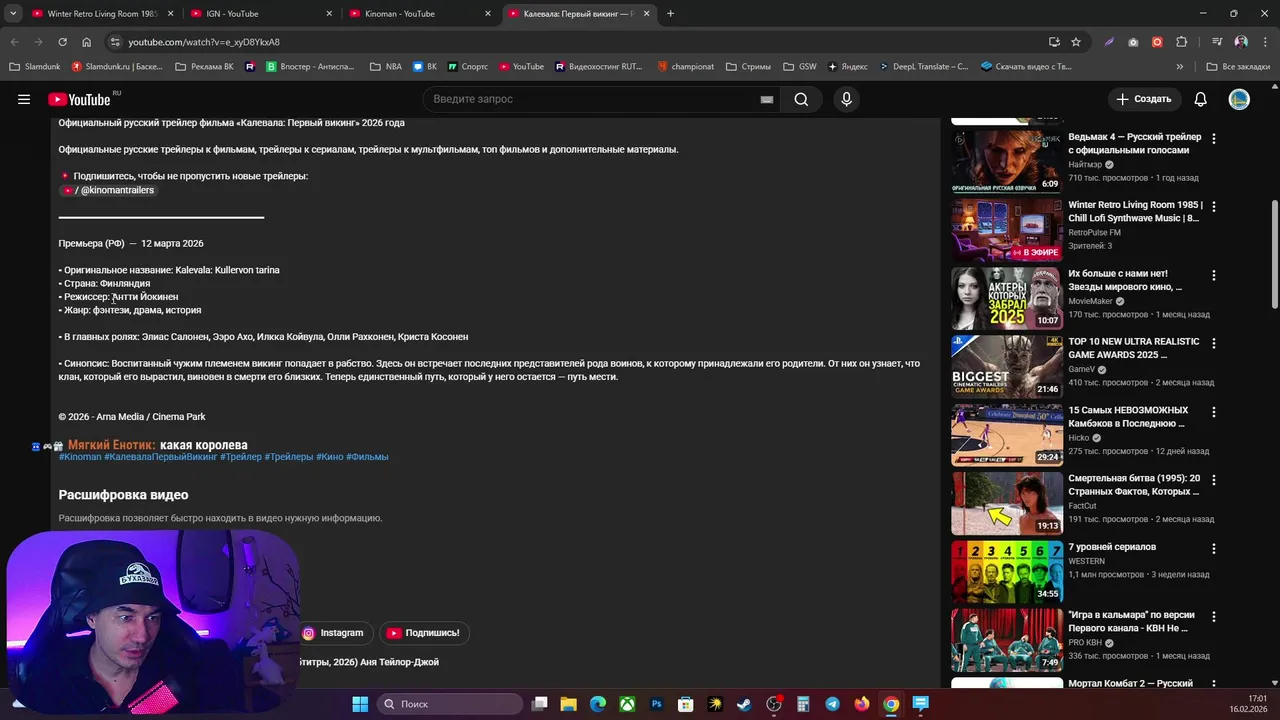
Task: Open Все закладки folder
Action: coord(1238,67)
